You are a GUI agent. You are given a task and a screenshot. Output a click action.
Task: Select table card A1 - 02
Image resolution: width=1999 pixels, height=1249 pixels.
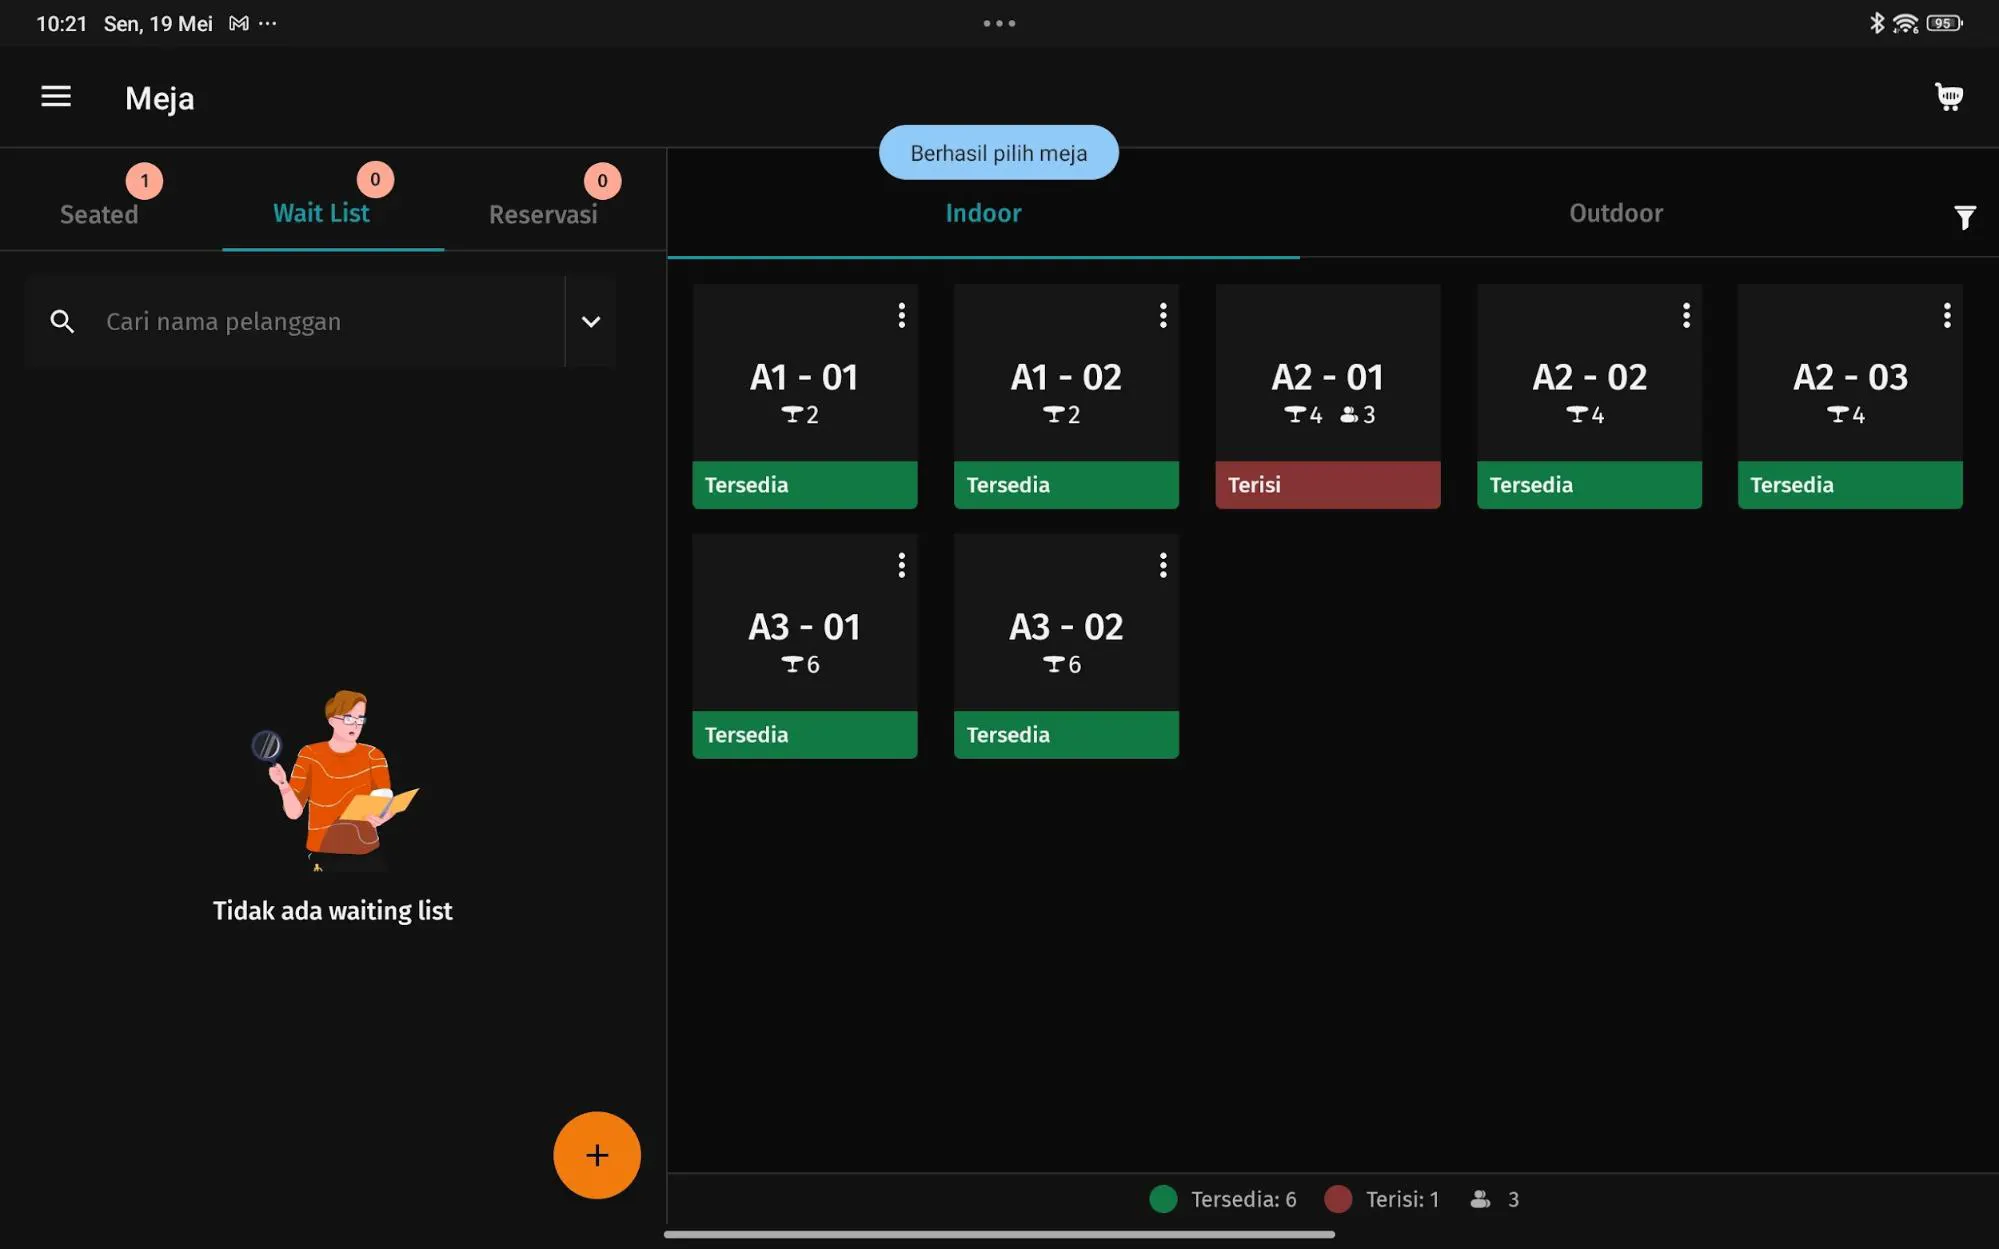pyautogui.click(x=1066, y=396)
